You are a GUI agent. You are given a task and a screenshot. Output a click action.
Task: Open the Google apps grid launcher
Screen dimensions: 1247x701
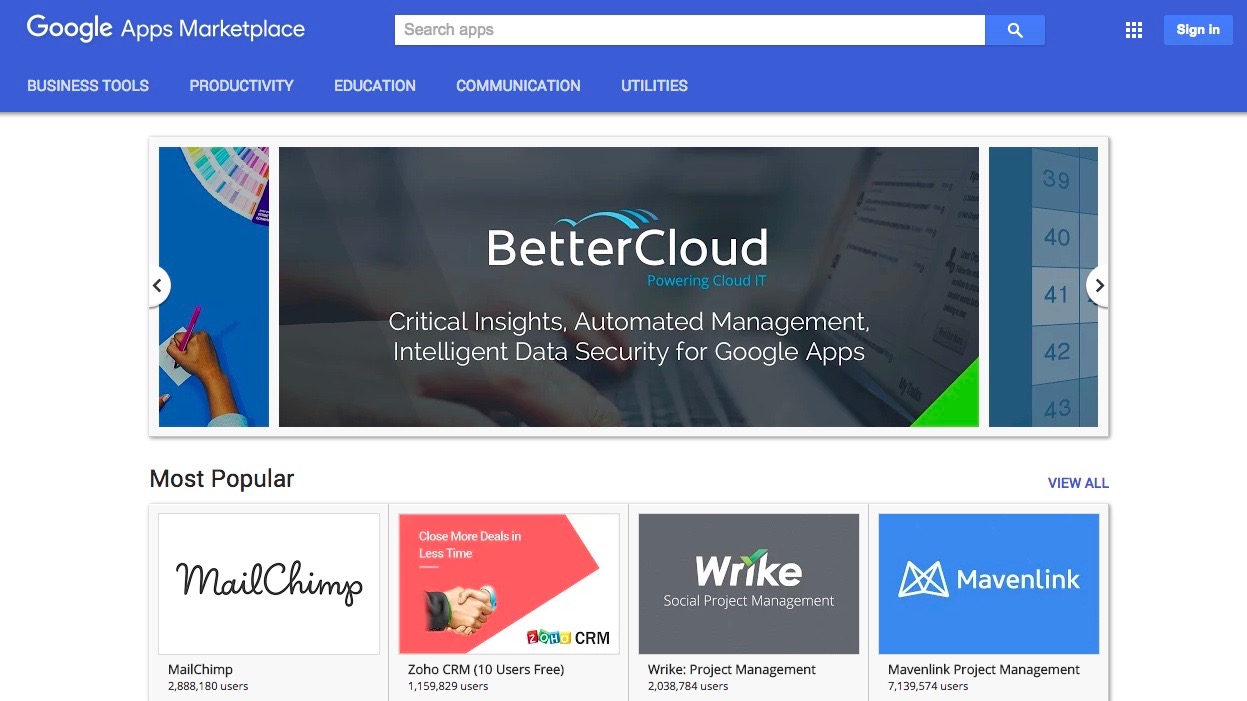(1133, 30)
